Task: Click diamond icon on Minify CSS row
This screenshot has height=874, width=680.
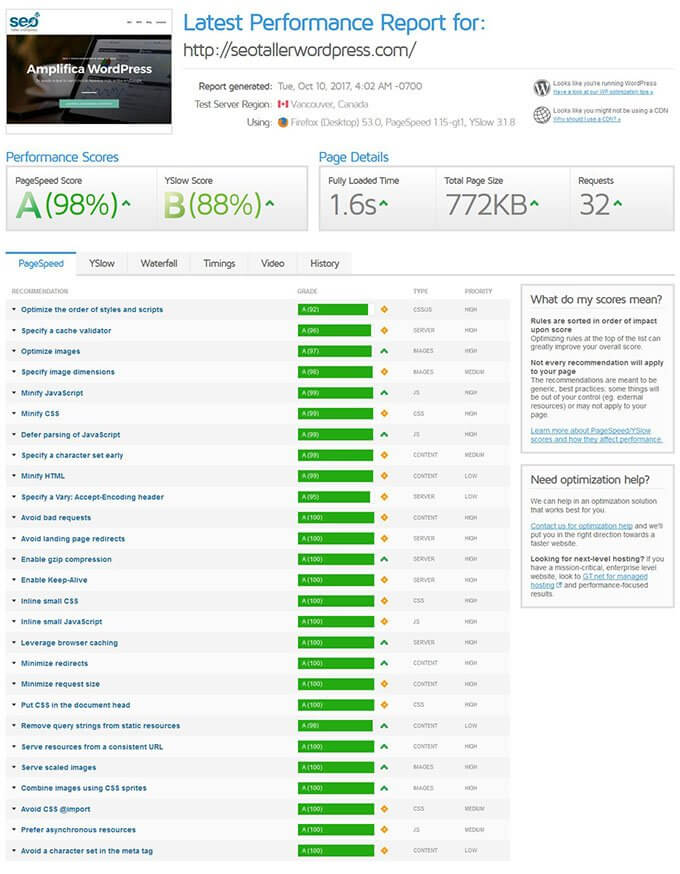Action: (x=384, y=414)
